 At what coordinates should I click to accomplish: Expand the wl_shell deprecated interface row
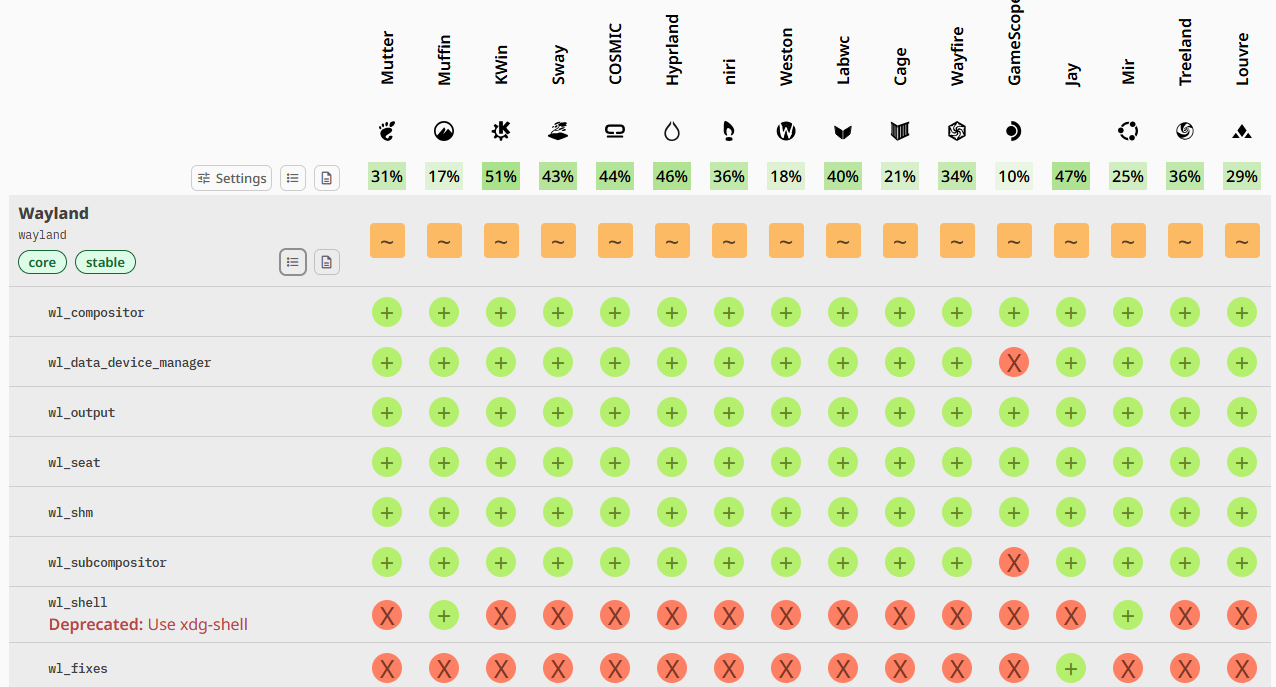[78, 603]
